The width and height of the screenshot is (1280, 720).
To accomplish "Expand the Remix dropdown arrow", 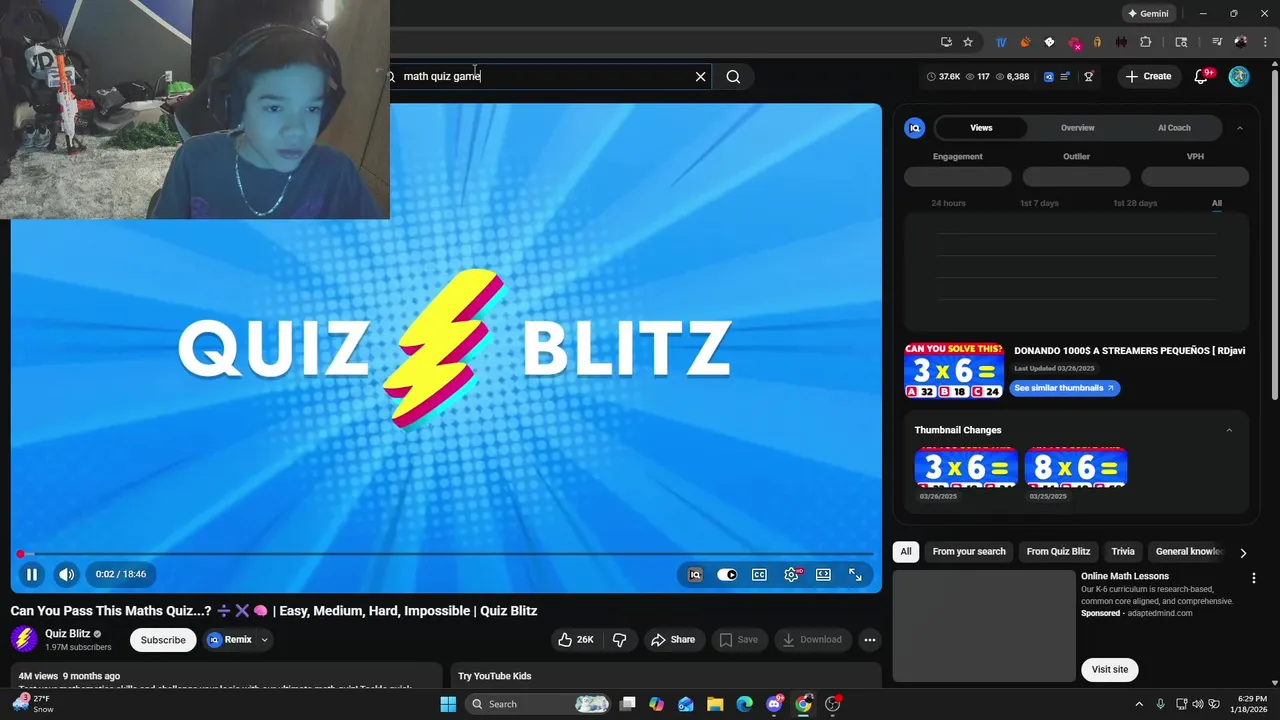I will pos(265,640).
